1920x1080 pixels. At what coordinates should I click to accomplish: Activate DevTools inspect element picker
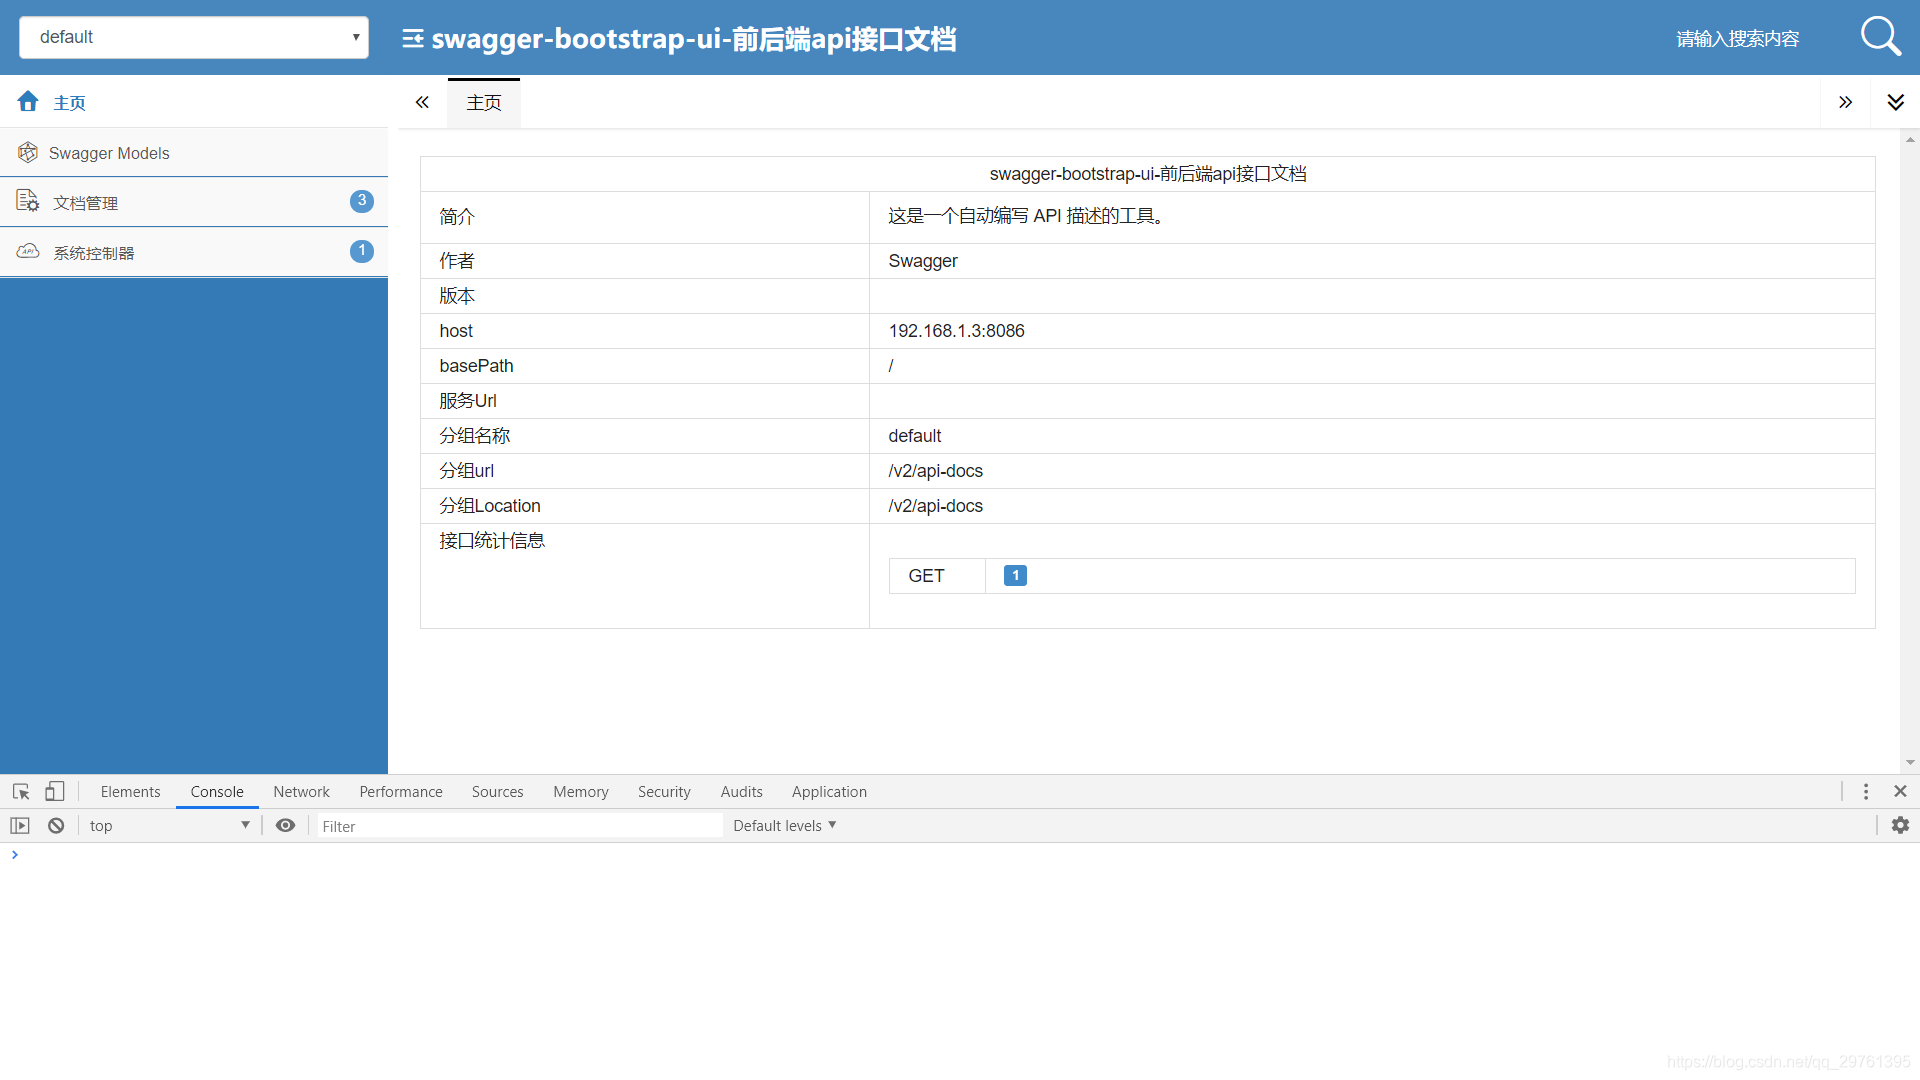[x=21, y=791]
